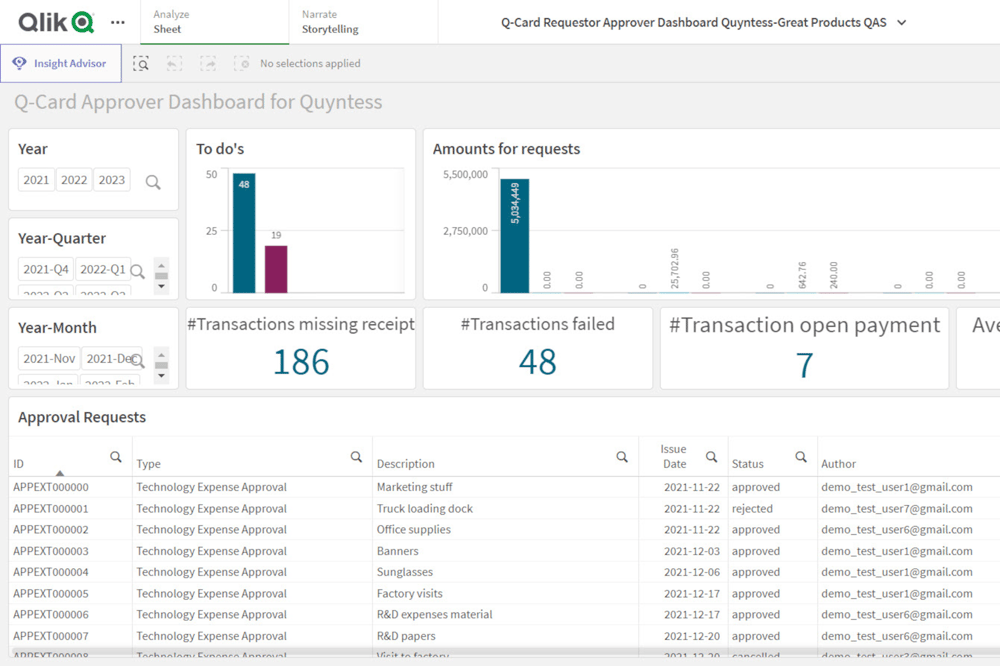
Task: Expand the app title dropdown chevron
Action: (x=902, y=22)
